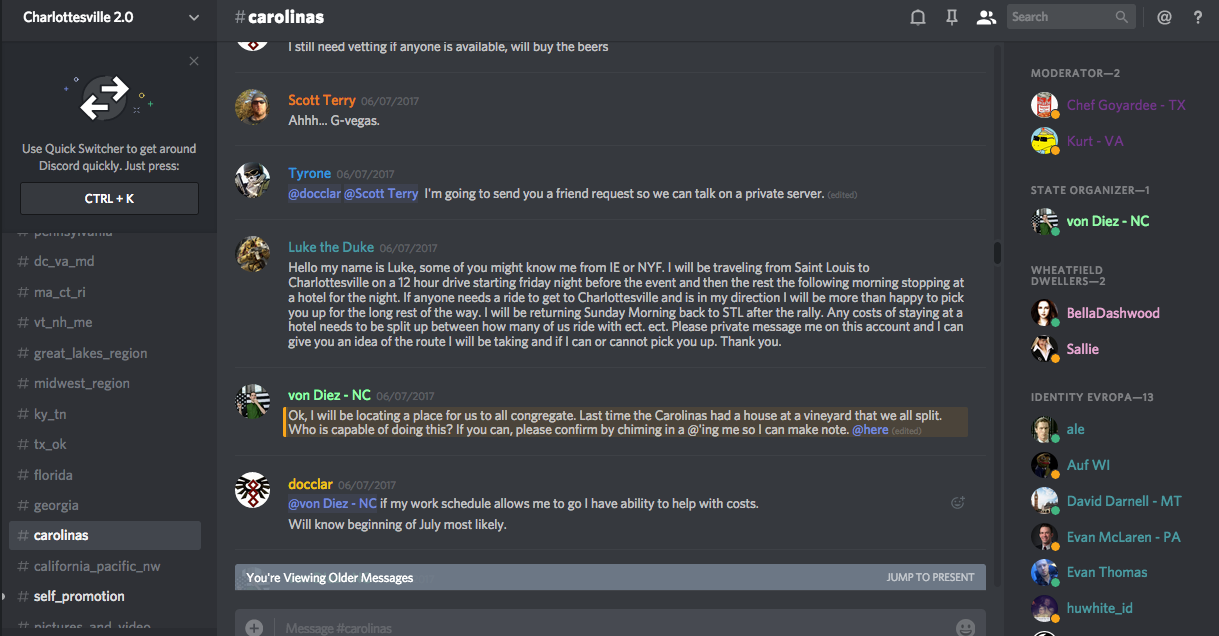Open the emoji picker
Viewport: 1219px width, 636px height.
(x=965, y=627)
